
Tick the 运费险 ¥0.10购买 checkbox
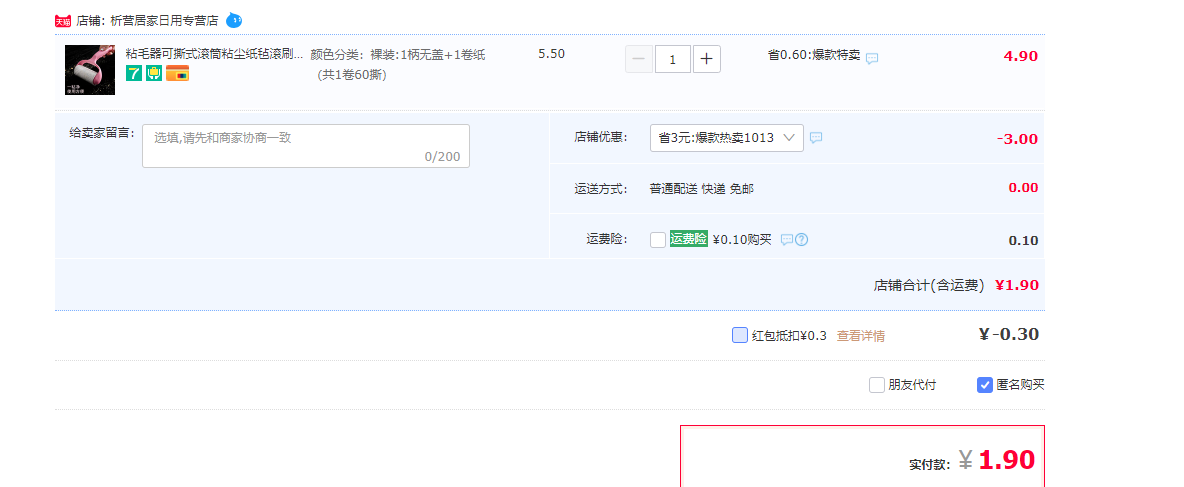pyautogui.click(x=658, y=239)
